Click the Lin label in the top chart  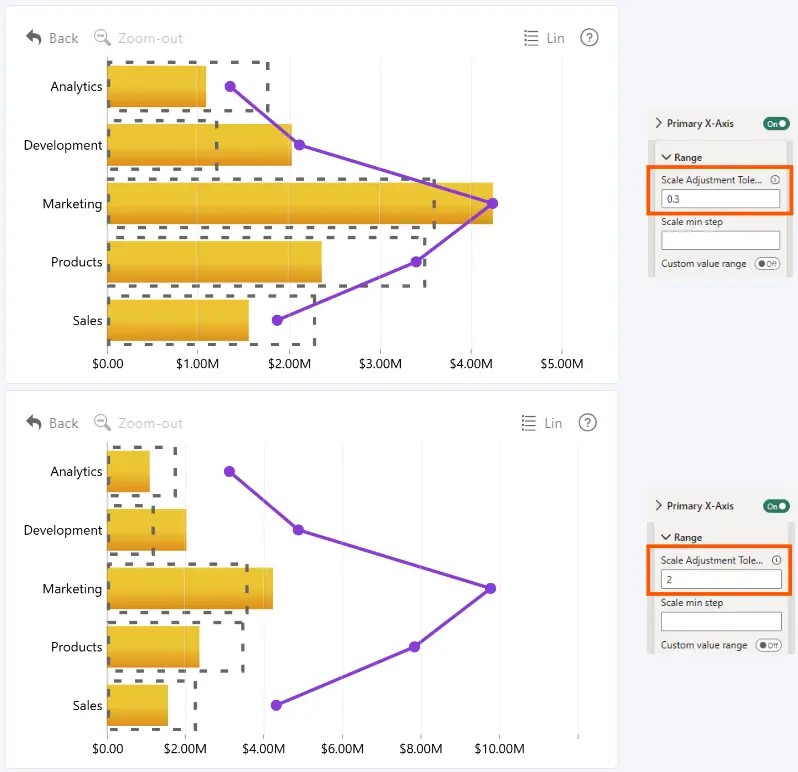pyautogui.click(x=555, y=38)
